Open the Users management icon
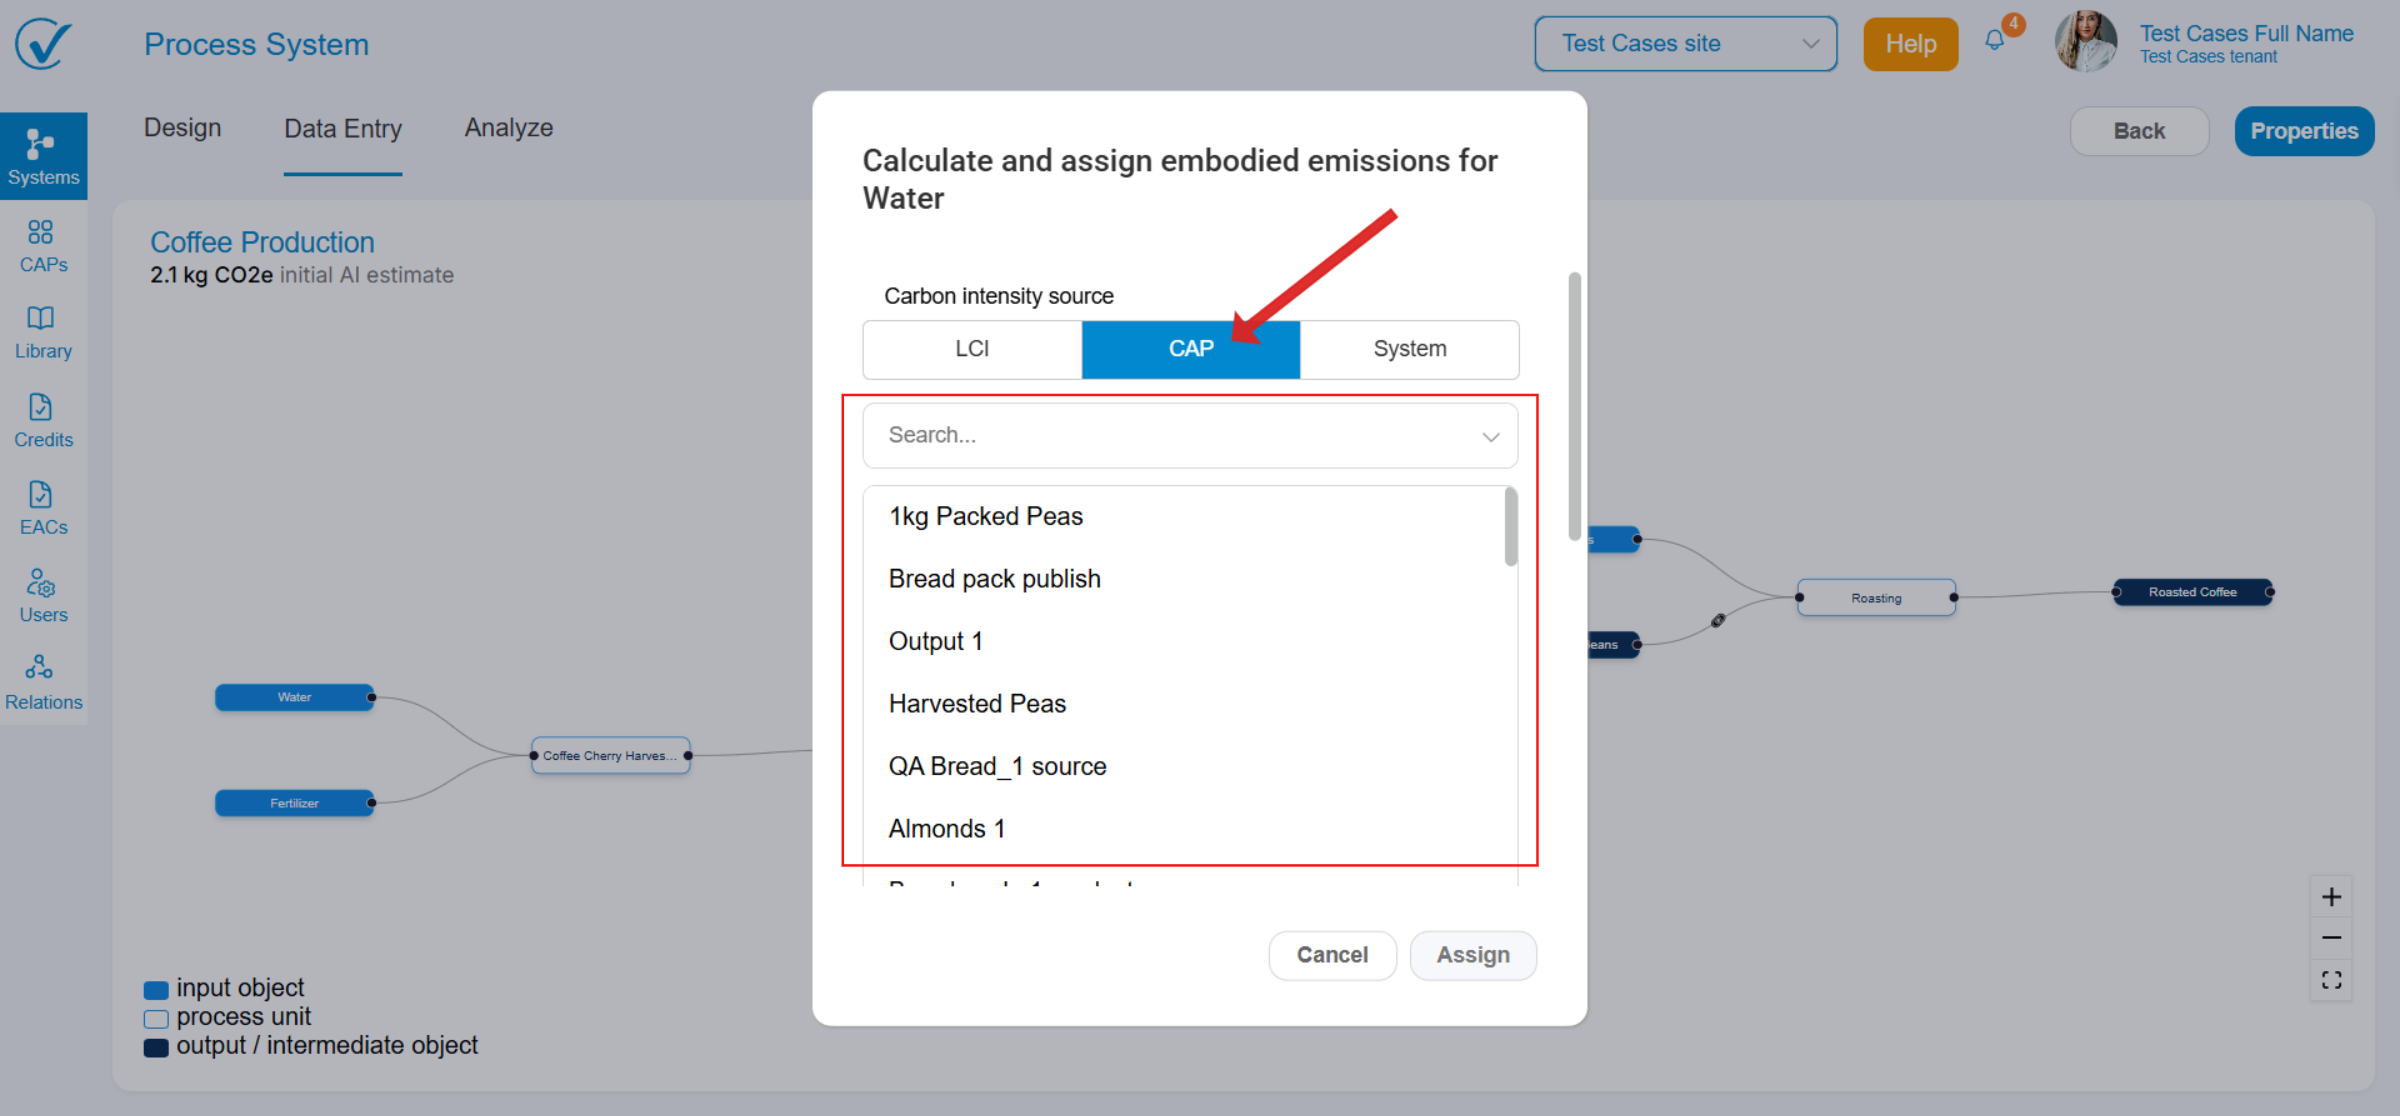This screenshot has height=1116, width=2400. [42, 596]
